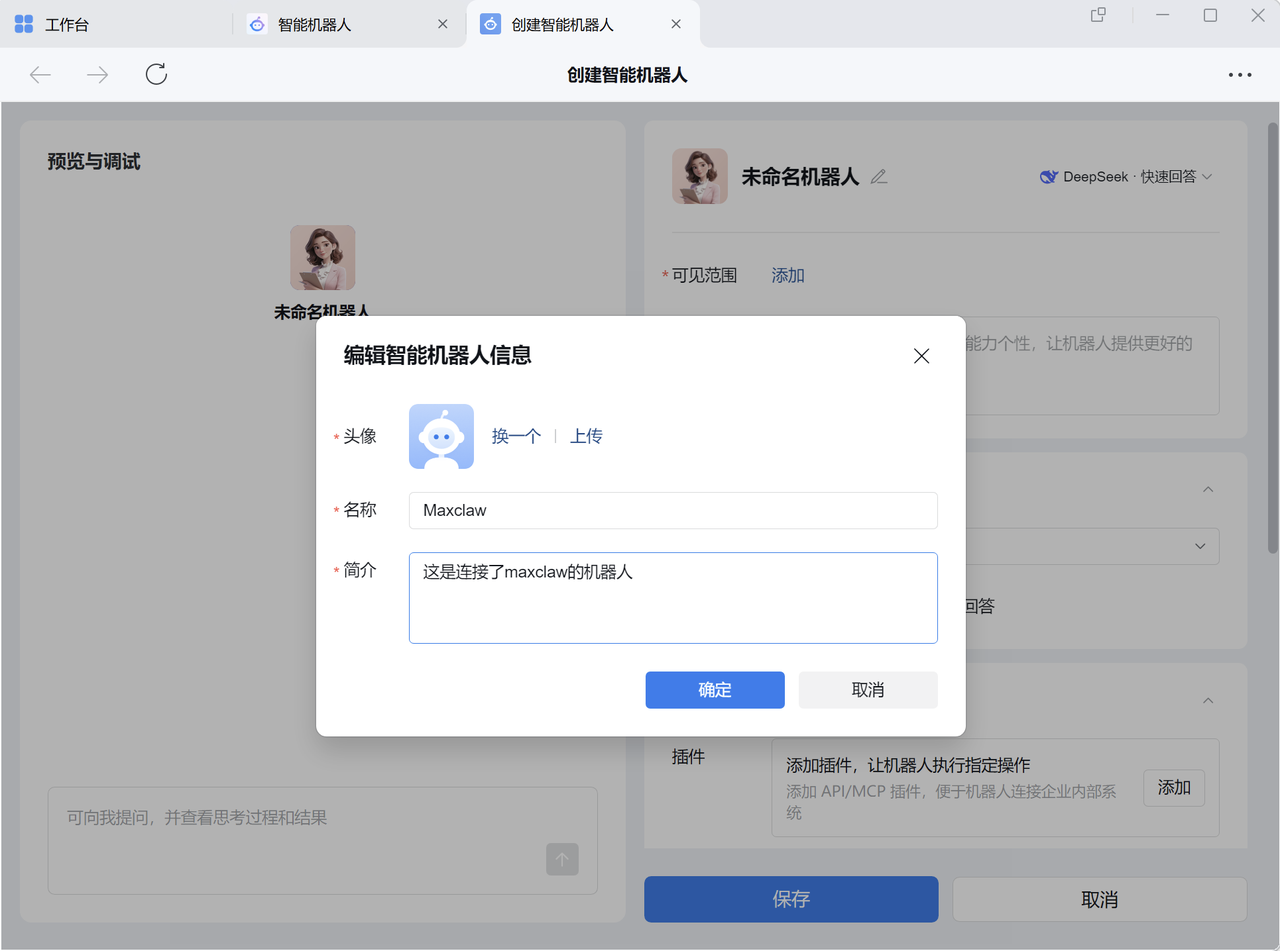Viewport: 1280px width, 951px height.
Task: Click the pop-out window icon in title bar
Action: pos(1097,15)
